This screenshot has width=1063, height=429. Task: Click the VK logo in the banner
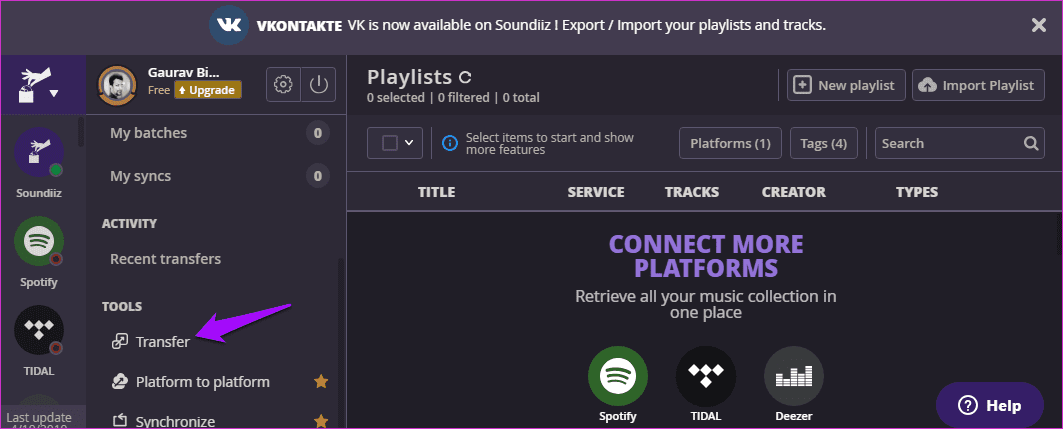(228, 26)
